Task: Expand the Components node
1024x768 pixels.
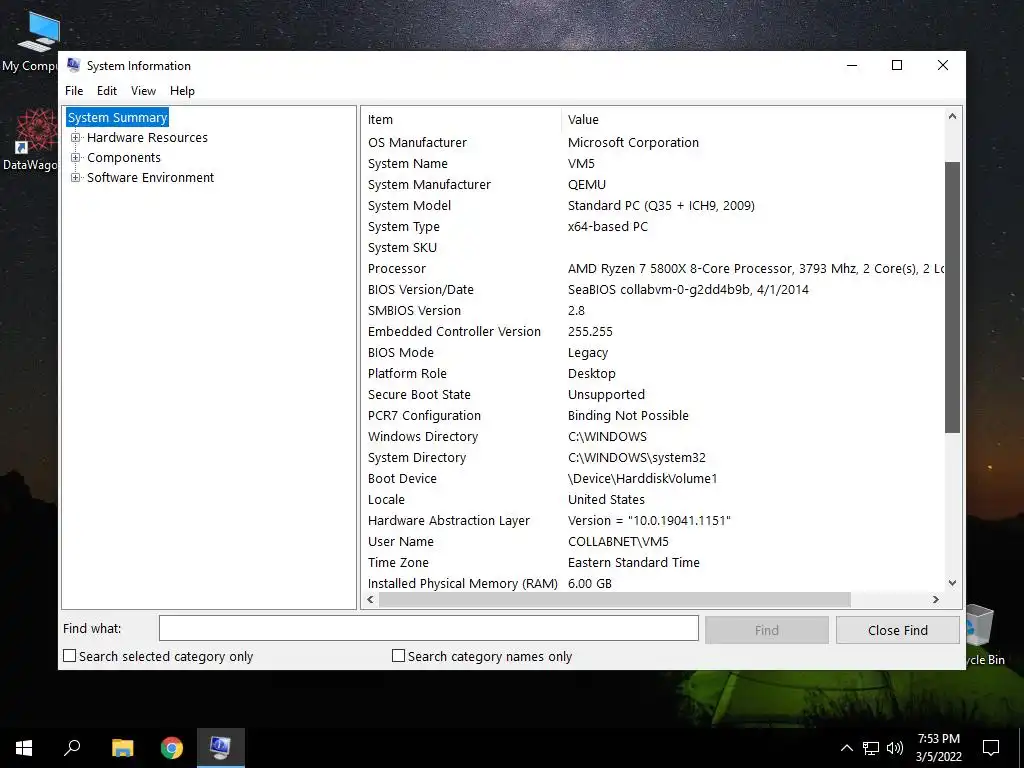Action: tap(76, 157)
